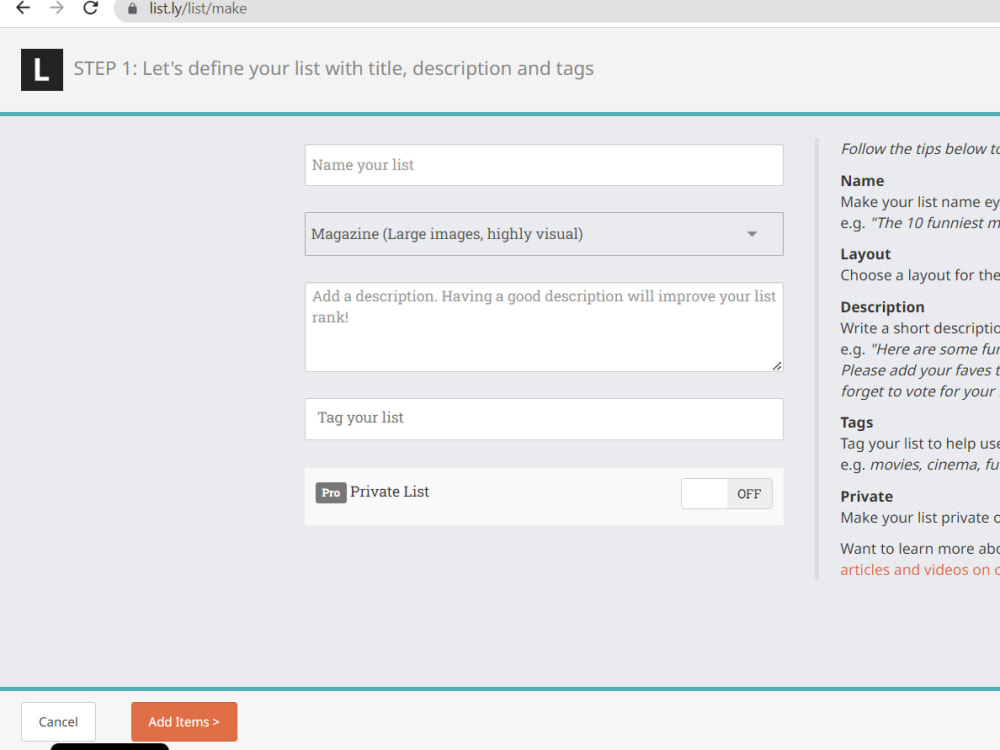
Task: Click 'Follow the tips below' text
Action: click(x=920, y=149)
